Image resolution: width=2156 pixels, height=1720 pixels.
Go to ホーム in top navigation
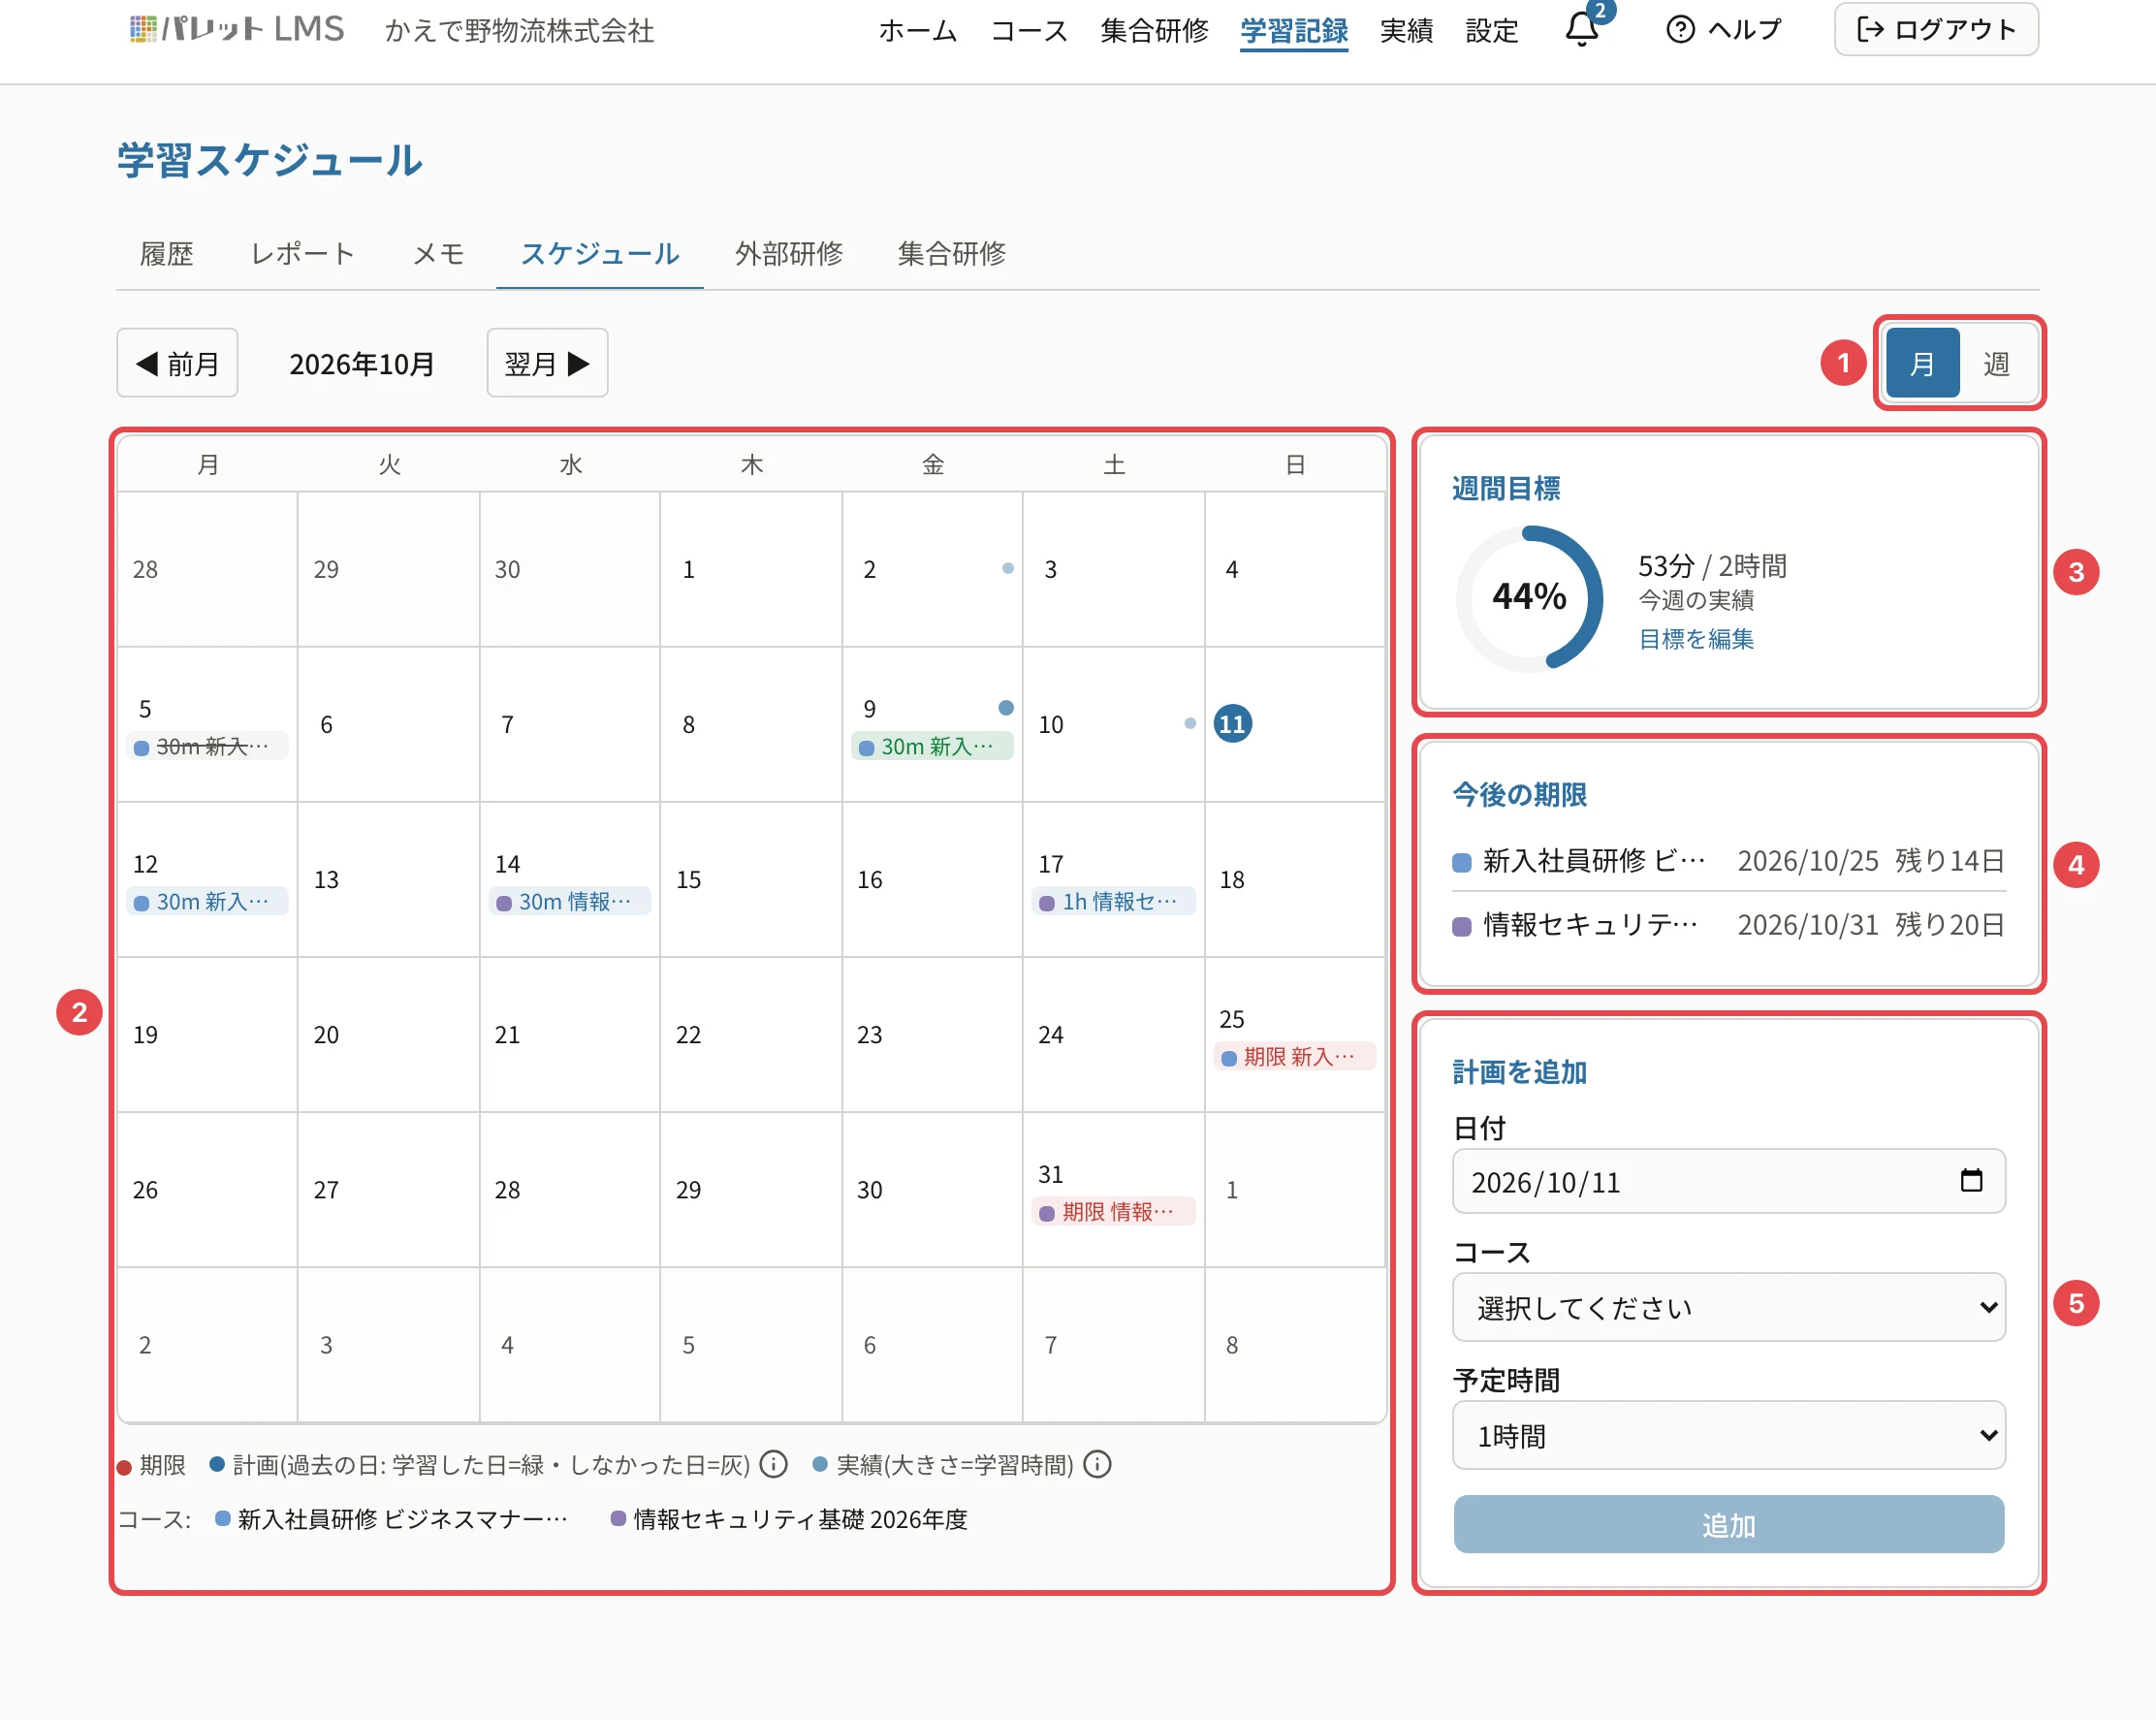tap(918, 30)
